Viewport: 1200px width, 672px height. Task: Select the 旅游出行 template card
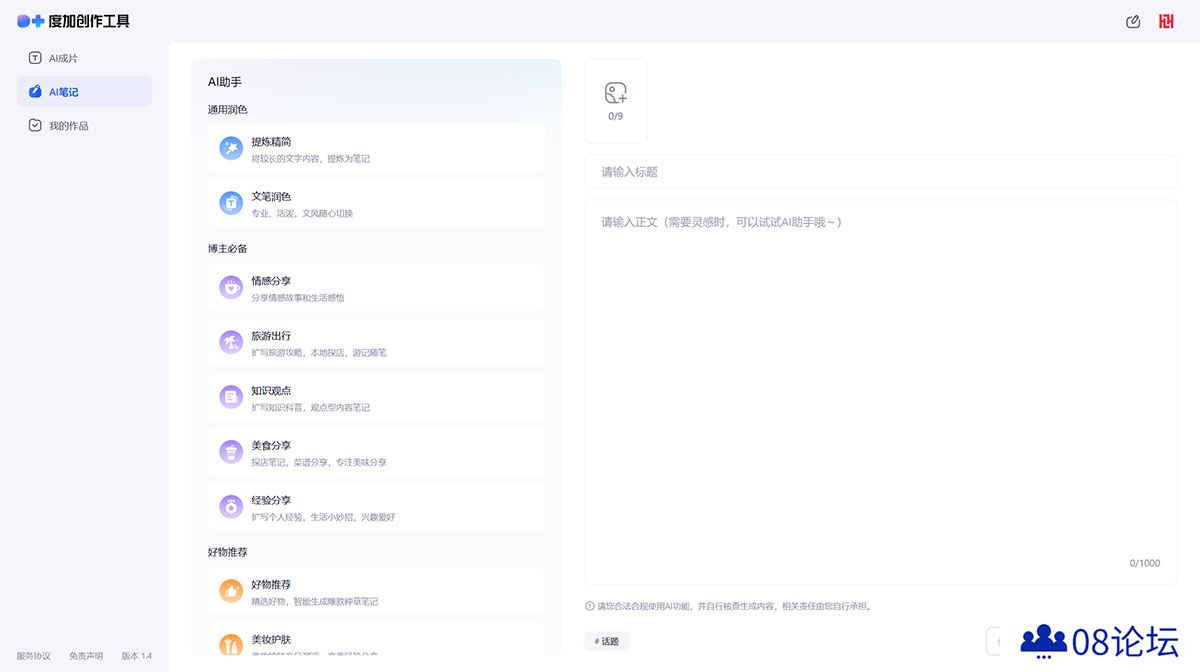pyautogui.click(x=376, y=343)
